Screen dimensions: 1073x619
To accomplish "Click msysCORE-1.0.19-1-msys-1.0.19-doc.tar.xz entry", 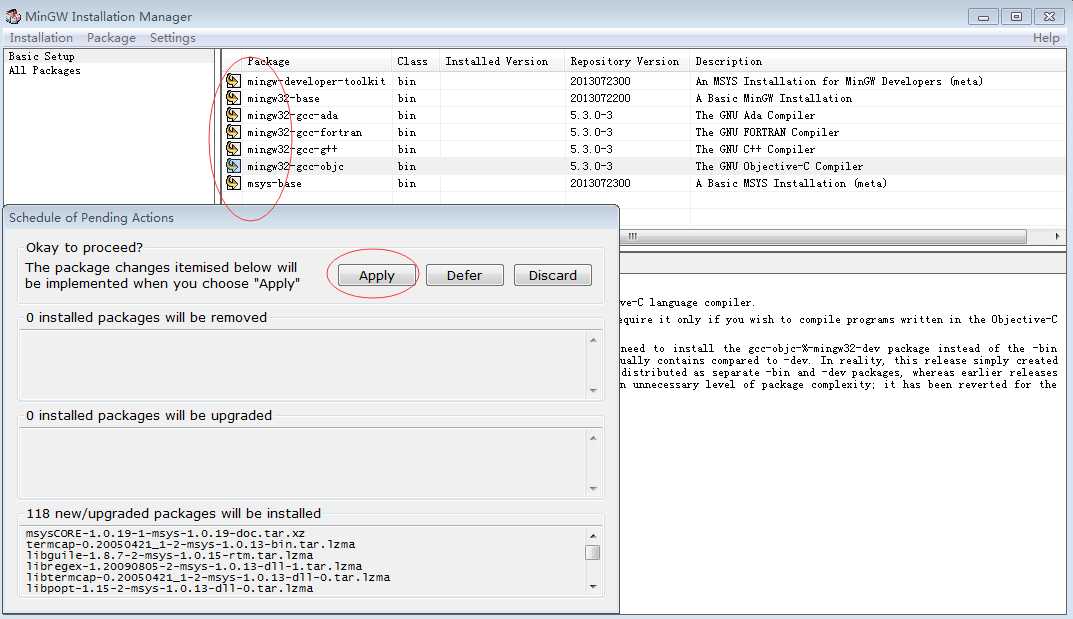I will [165, 534].
